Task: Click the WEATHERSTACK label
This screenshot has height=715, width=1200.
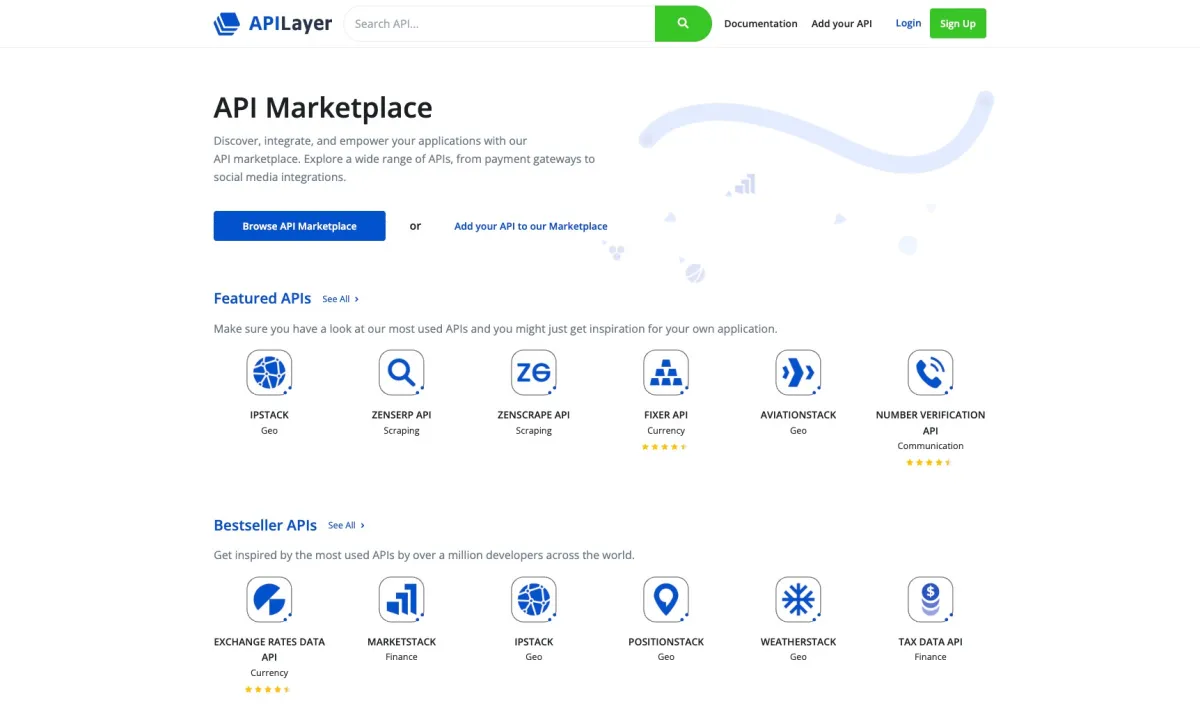Action: [798, 642]
